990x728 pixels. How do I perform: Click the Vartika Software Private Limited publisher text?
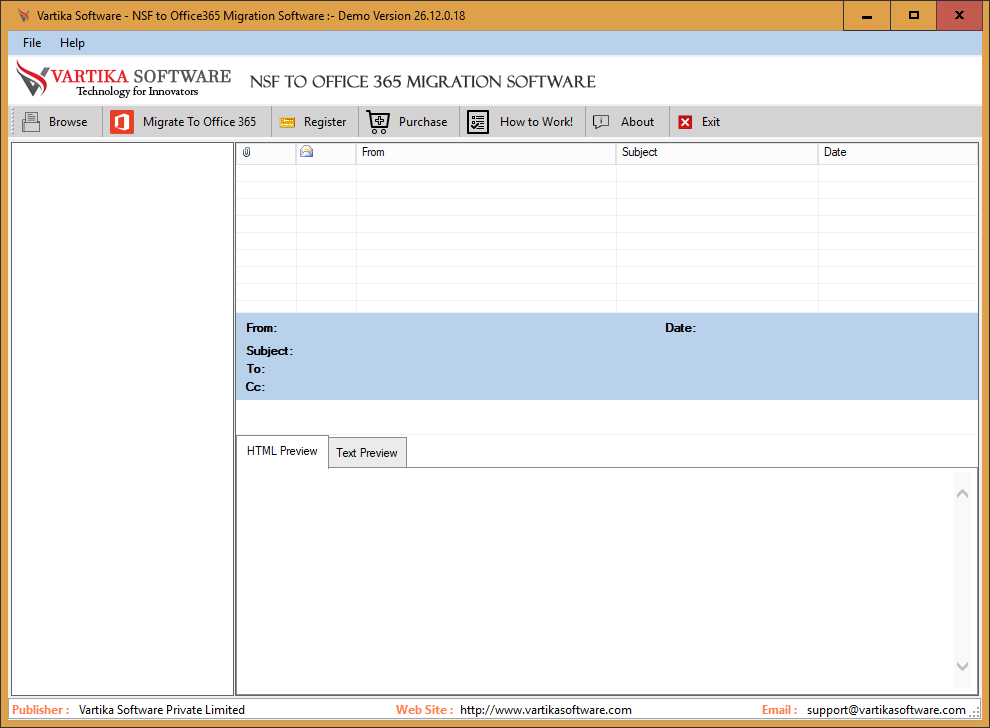tap(162, 710)
